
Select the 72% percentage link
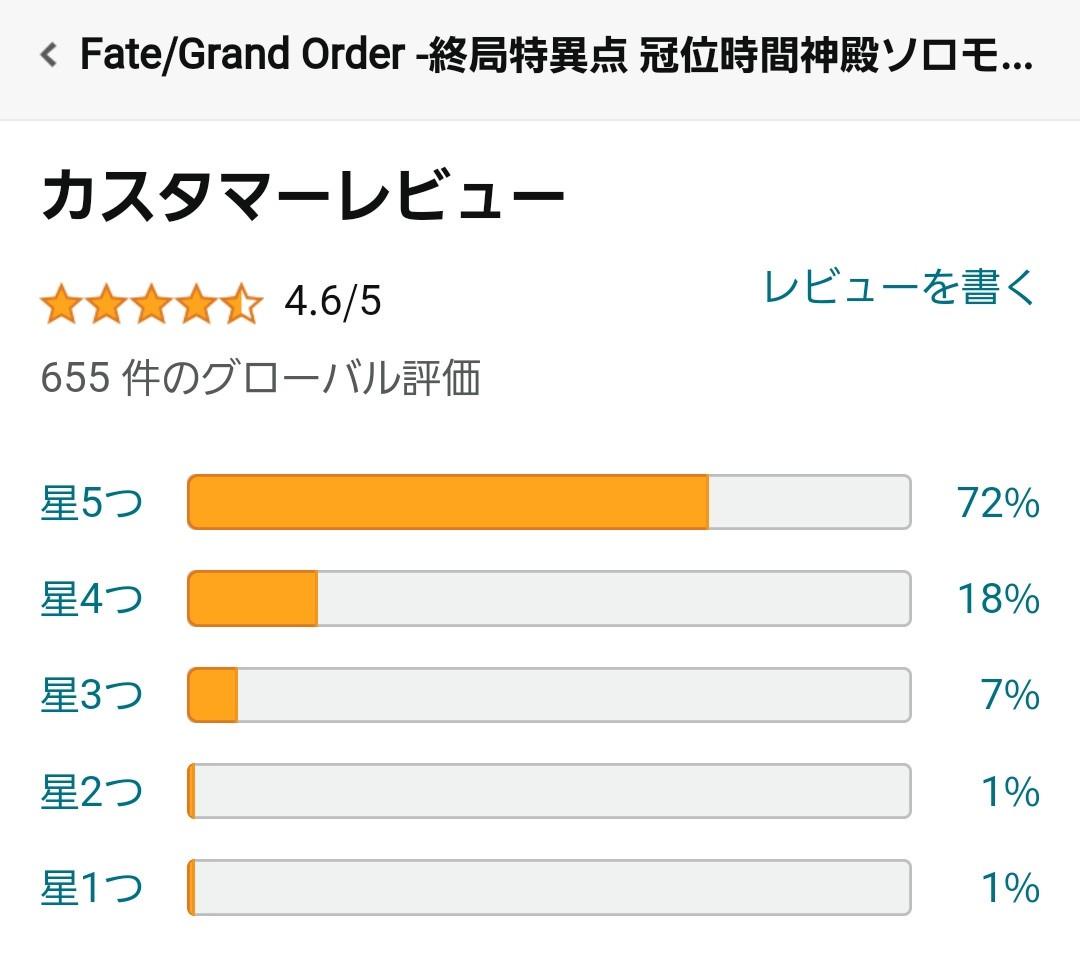pos(998,502)
